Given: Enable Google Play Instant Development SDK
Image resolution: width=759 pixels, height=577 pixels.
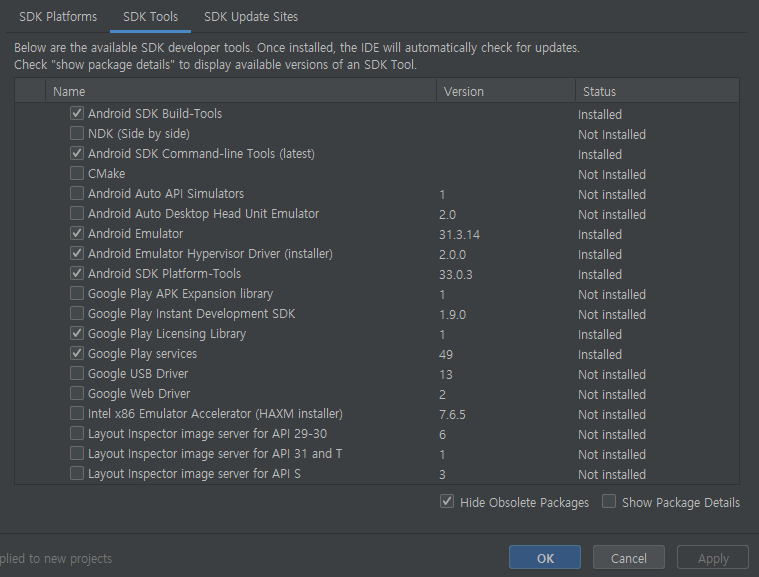Looking at the screenshot, I should [76, 313].
